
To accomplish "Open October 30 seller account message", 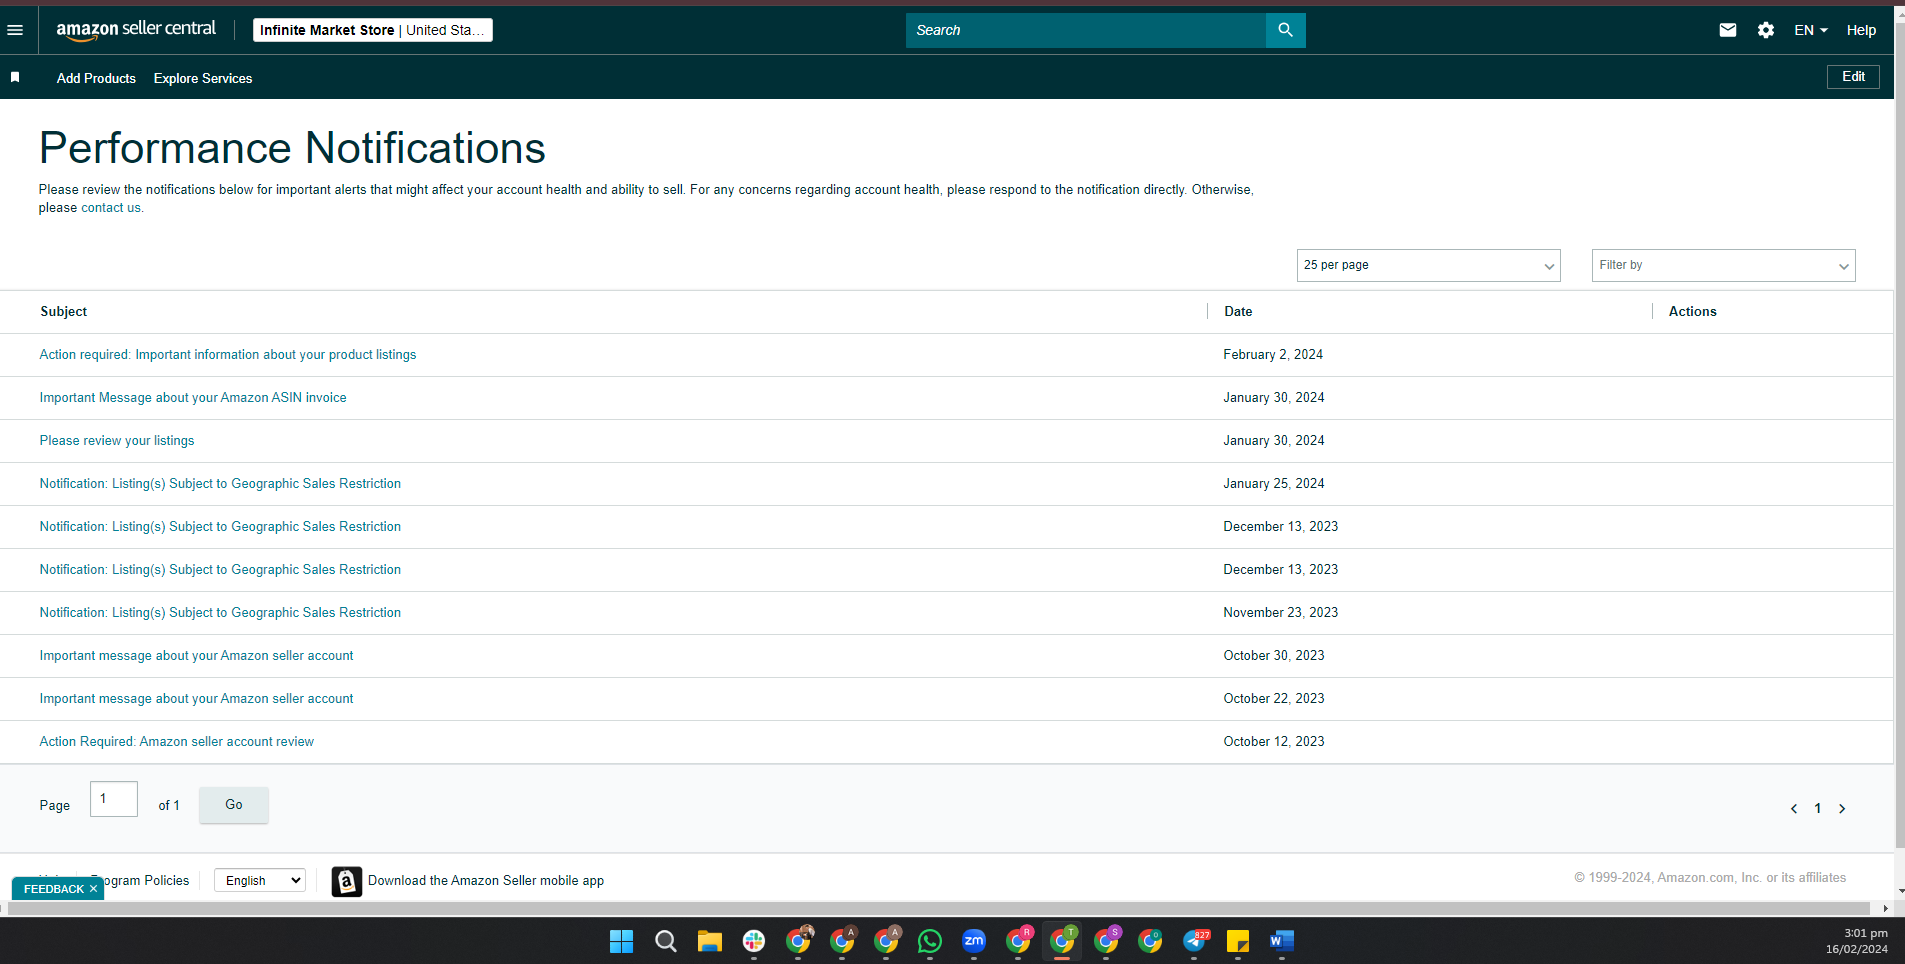I will point(196,656).
